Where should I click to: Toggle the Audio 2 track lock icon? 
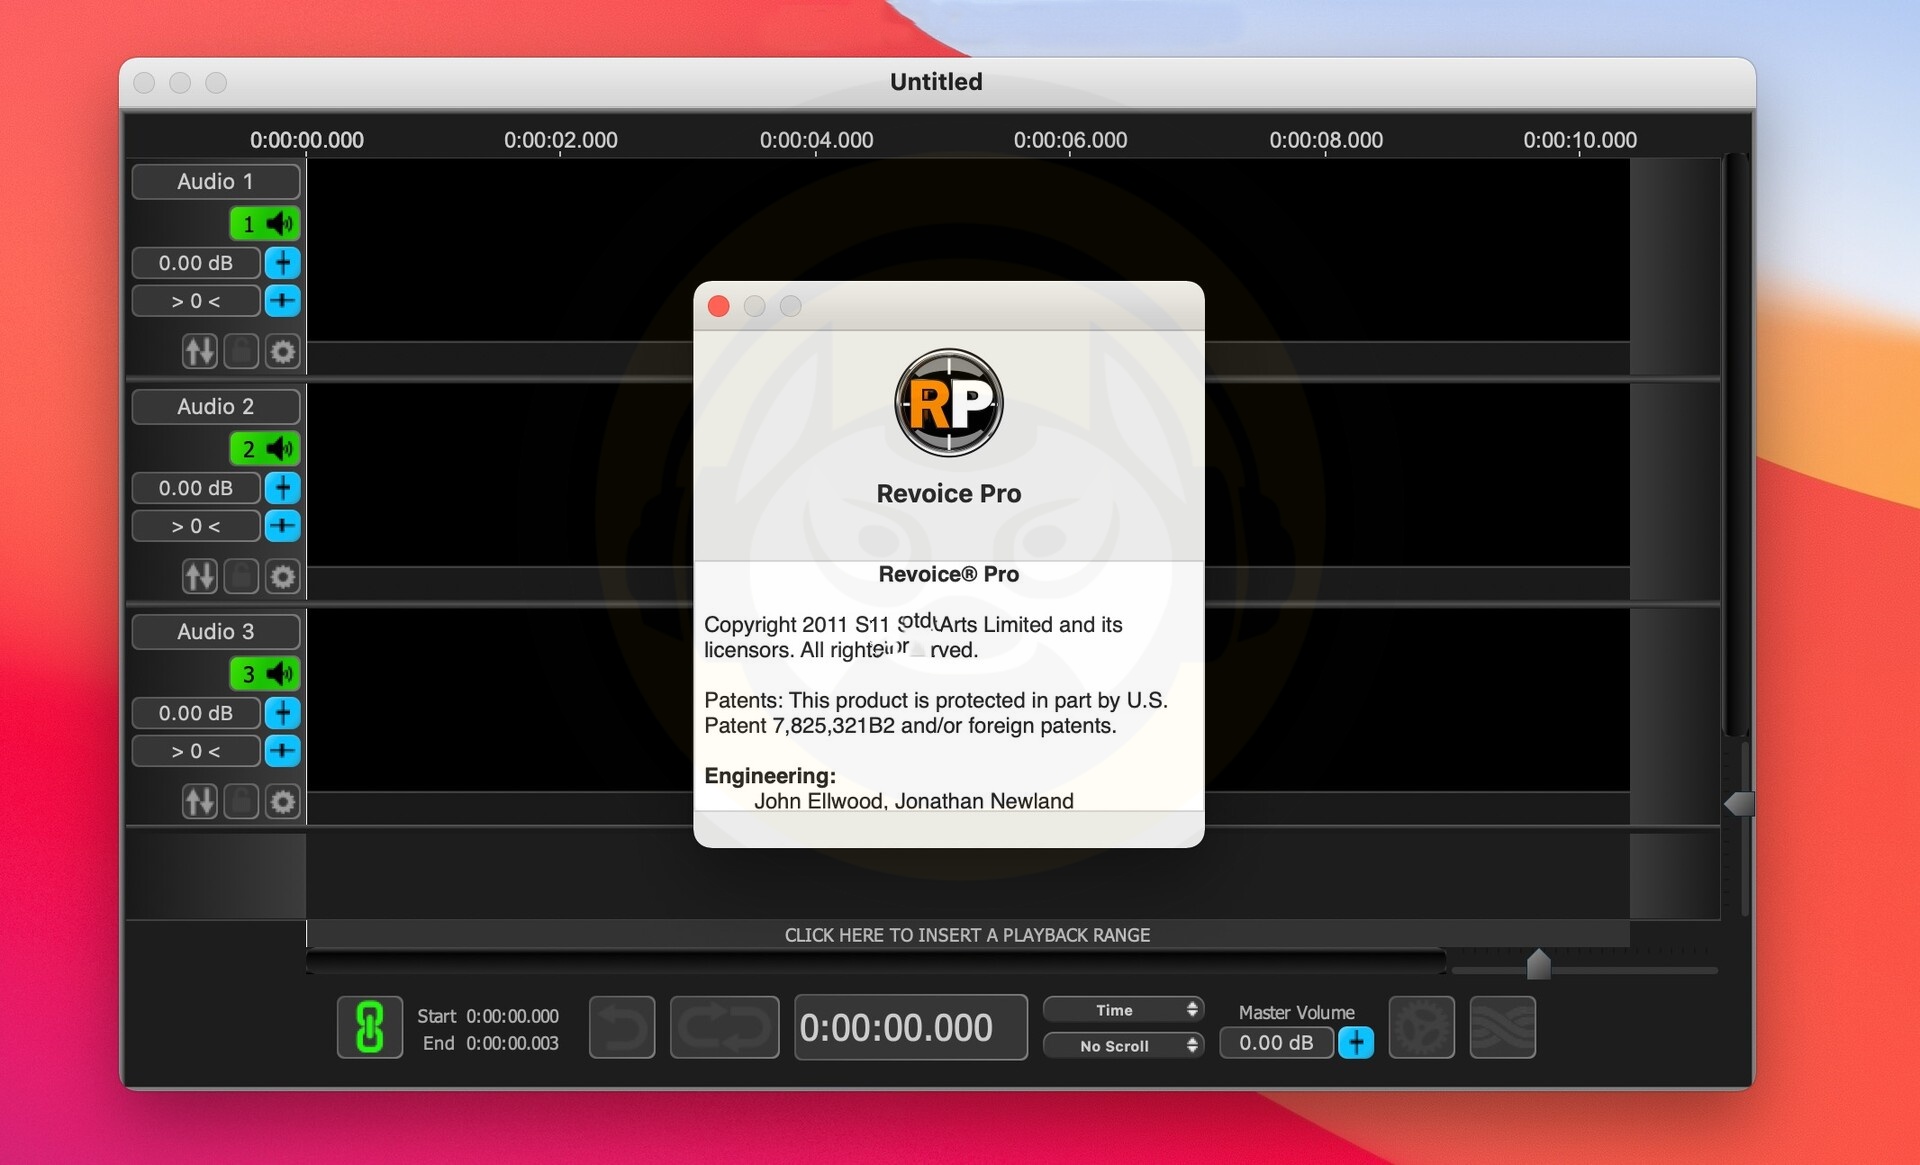click(x=241, y=577)
